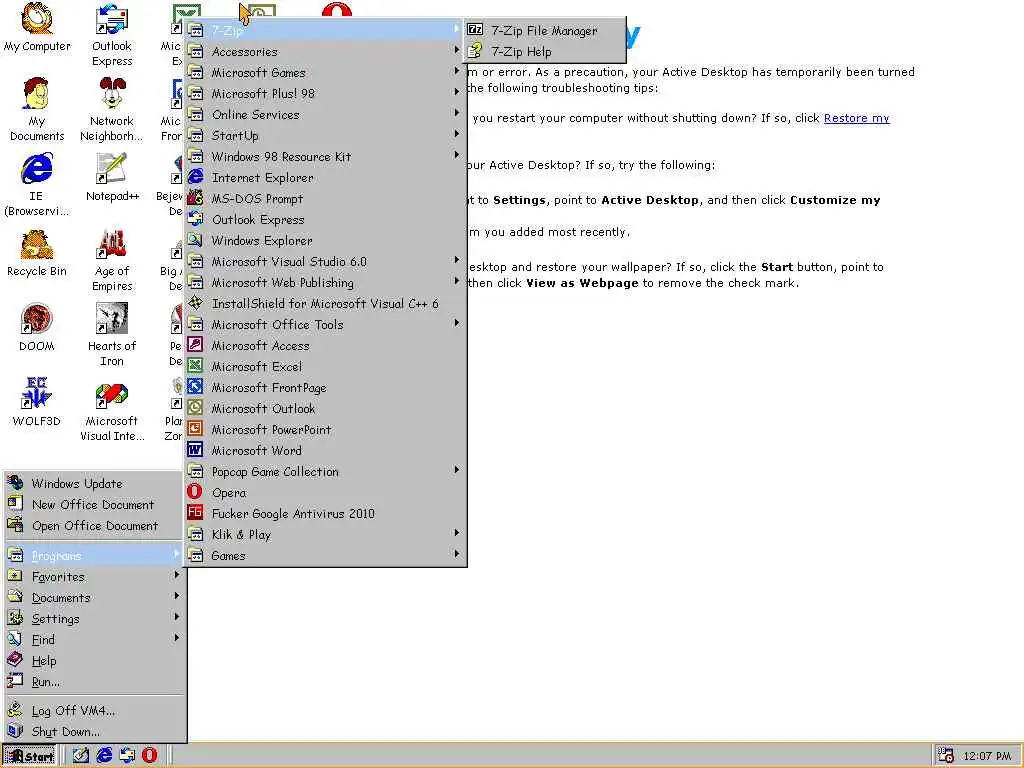The width and height of the screenshot is (1024, 768).
Task: Expand Microsoft Web Publishing submenu
Action: click(x=325, y=282)
